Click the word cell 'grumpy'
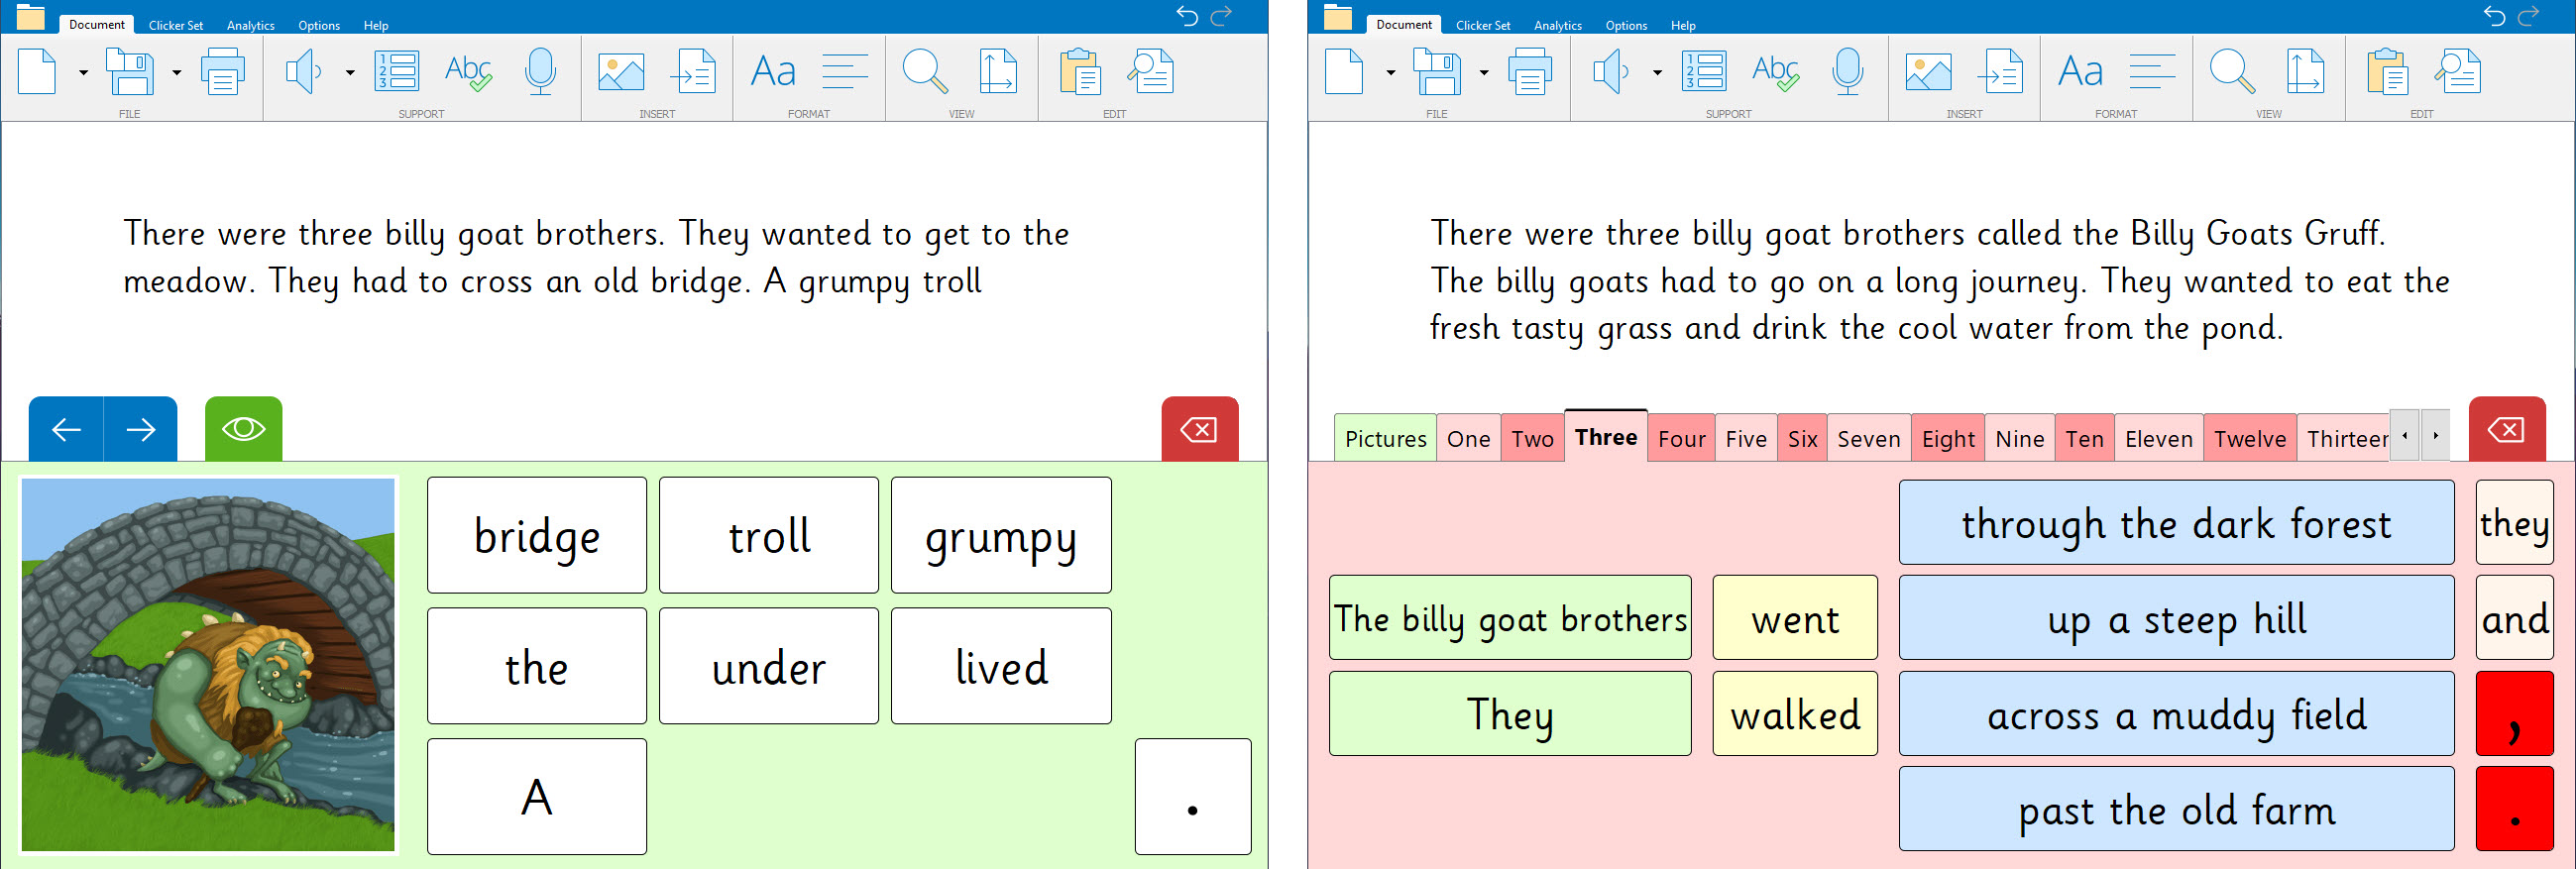This screenshot has width=2576, height=869. coord(1000,536)
